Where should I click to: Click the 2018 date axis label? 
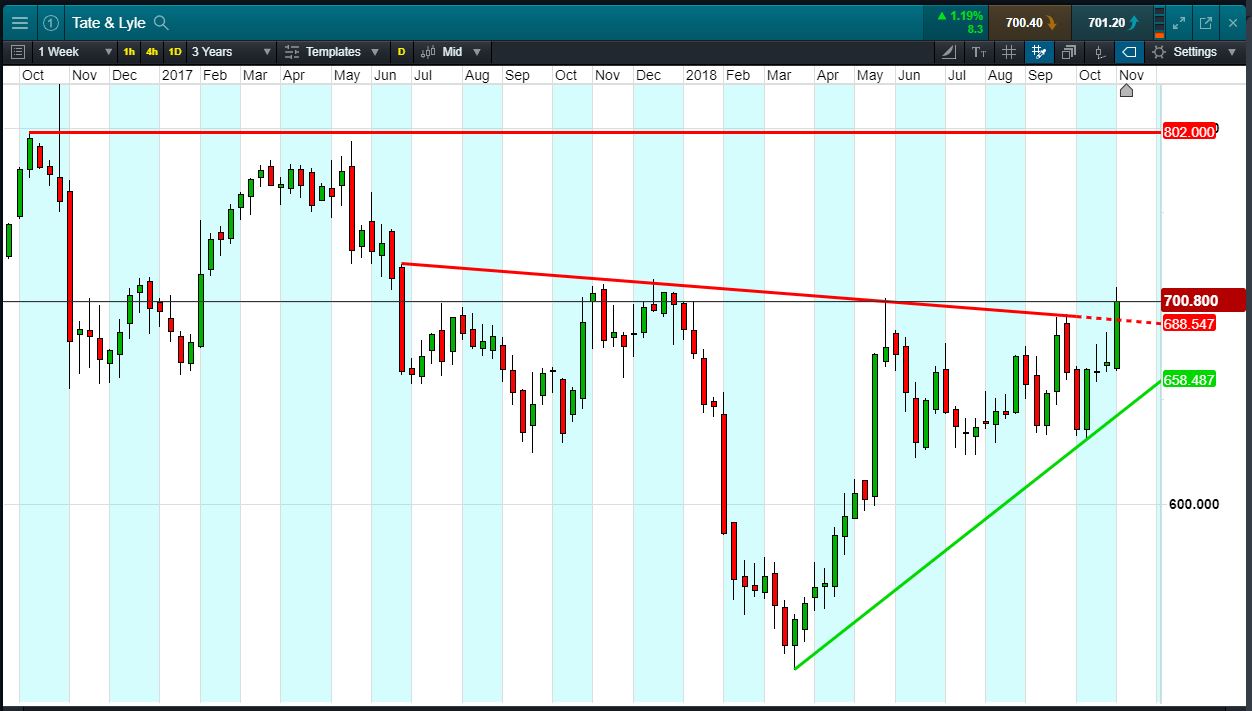702,75
